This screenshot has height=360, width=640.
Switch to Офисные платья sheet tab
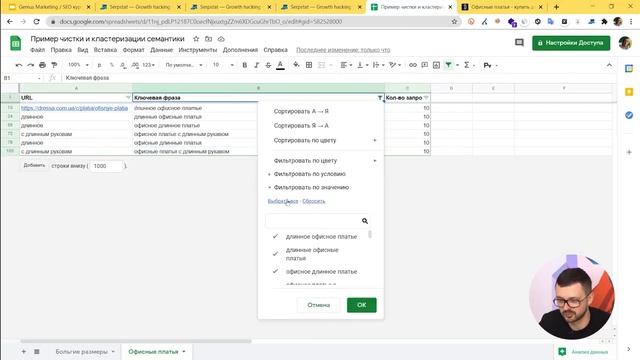pos(157,351)
